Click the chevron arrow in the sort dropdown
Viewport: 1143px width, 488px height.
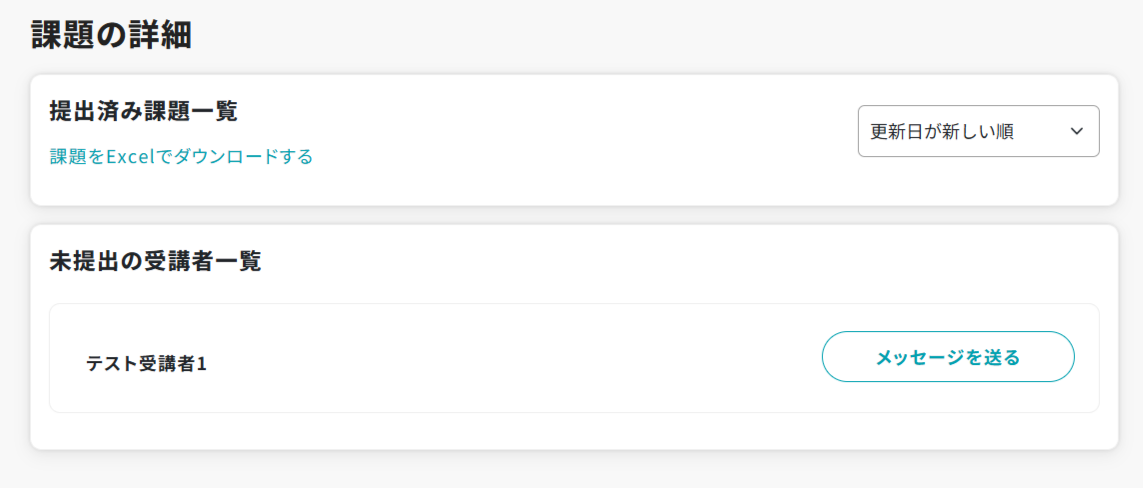[x=1076, y=132]
